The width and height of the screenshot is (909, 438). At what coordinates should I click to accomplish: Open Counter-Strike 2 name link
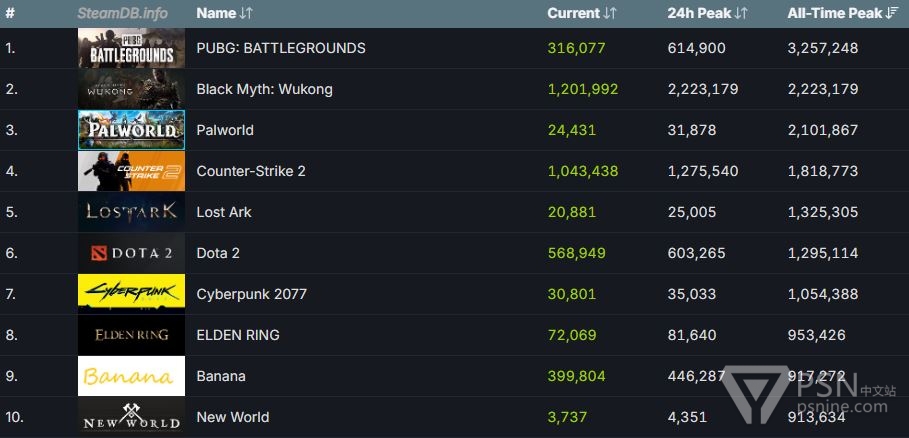tap(251, 171)
